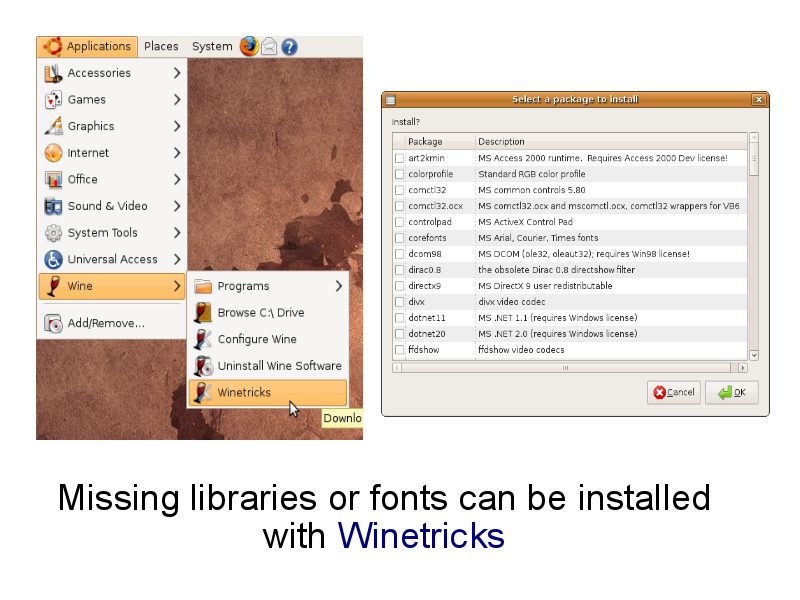
Task: Click the Accessories category icon
Action: tap(53, 73)
